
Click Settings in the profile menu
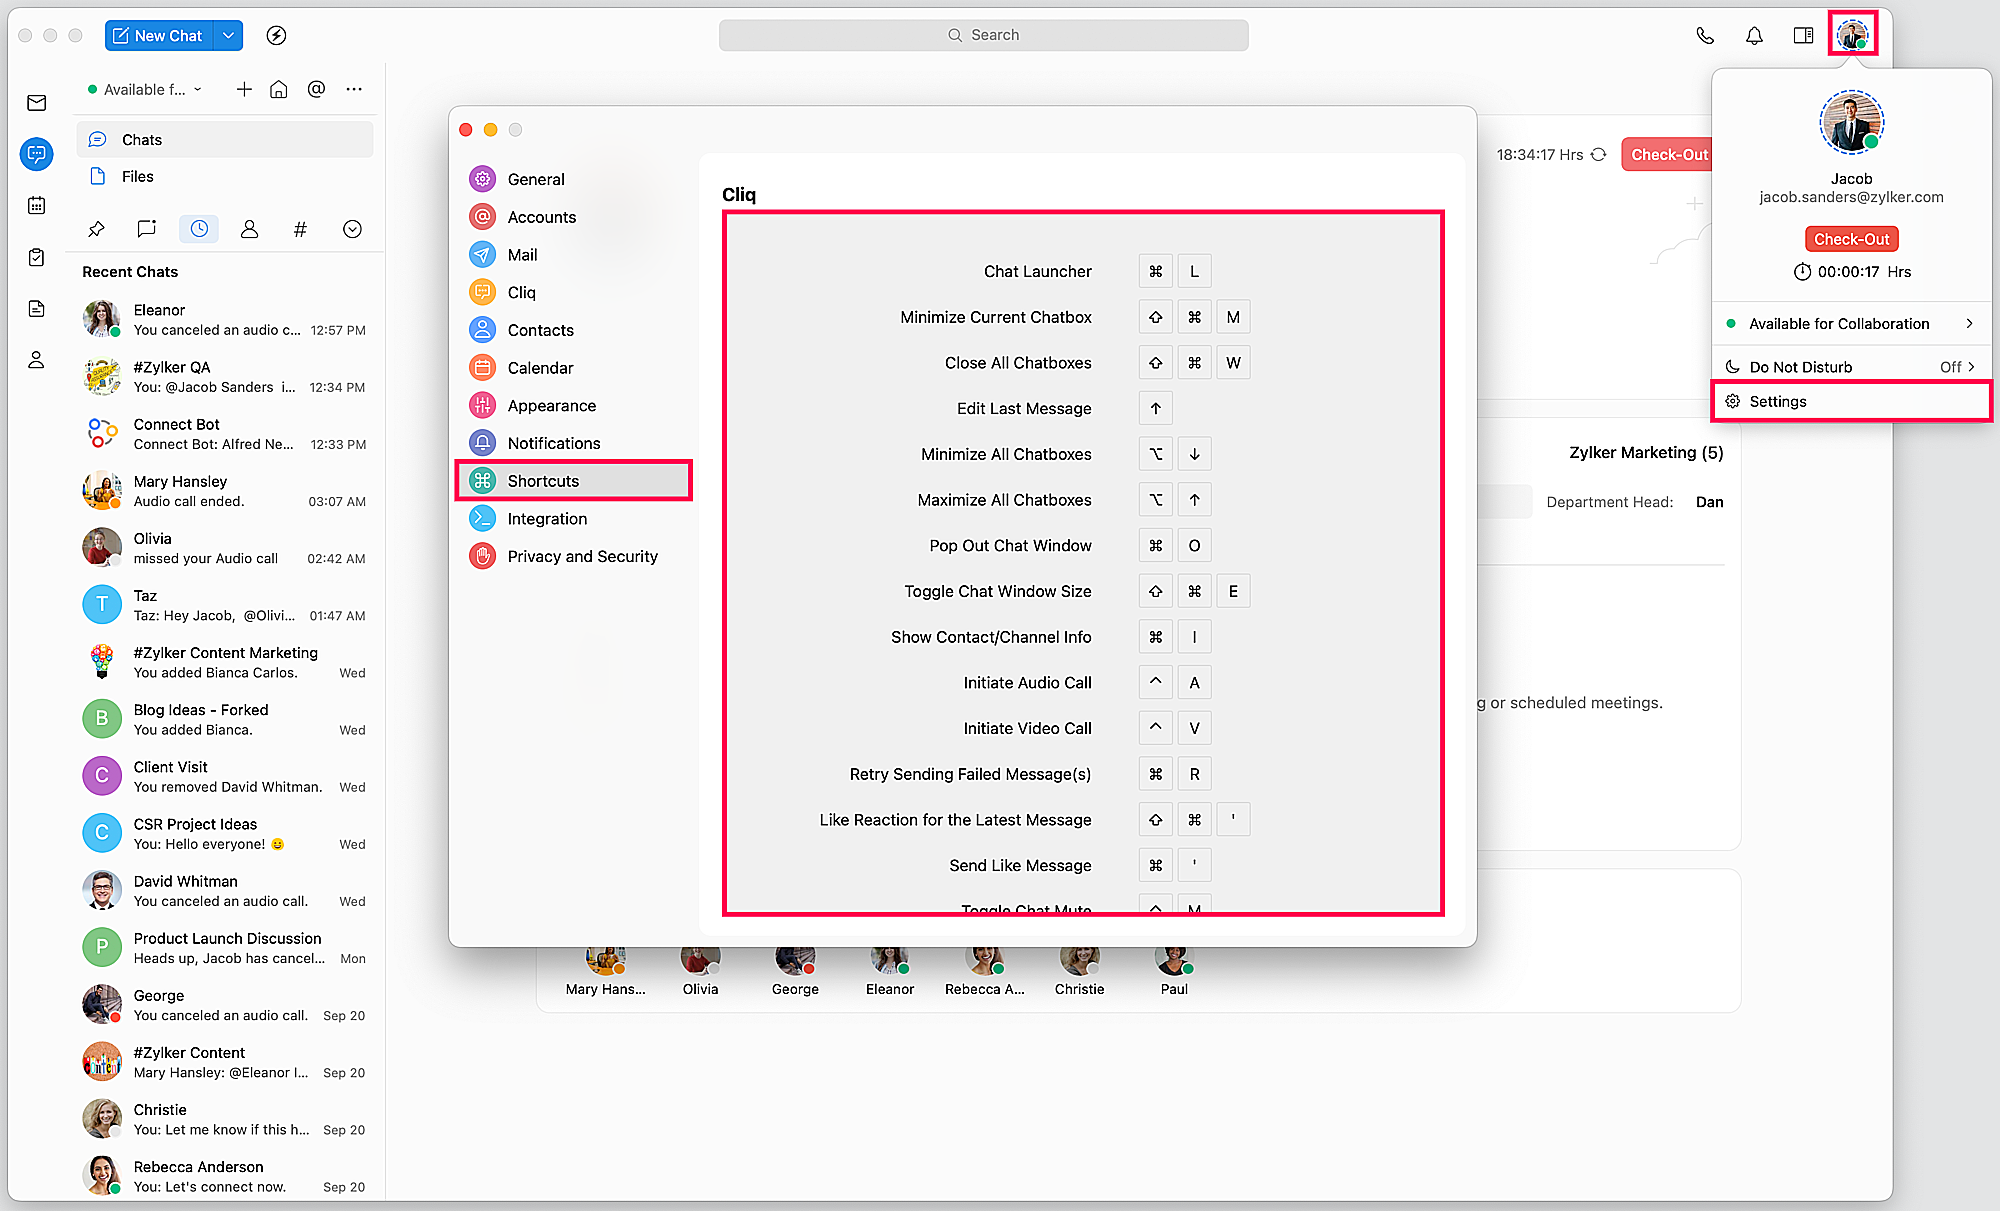click(1778, 401)
